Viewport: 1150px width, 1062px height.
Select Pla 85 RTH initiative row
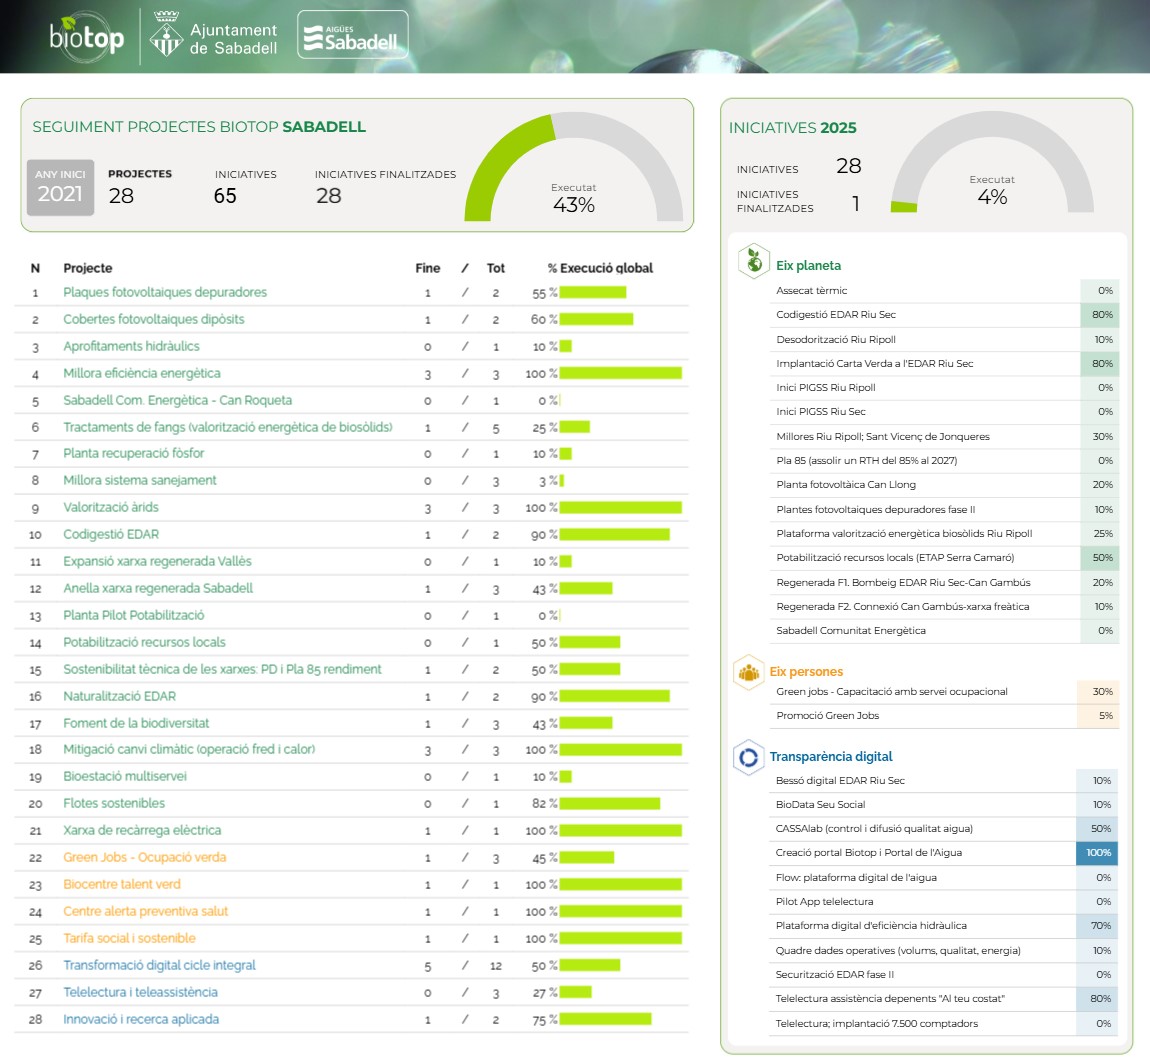(x=945, y=461)
